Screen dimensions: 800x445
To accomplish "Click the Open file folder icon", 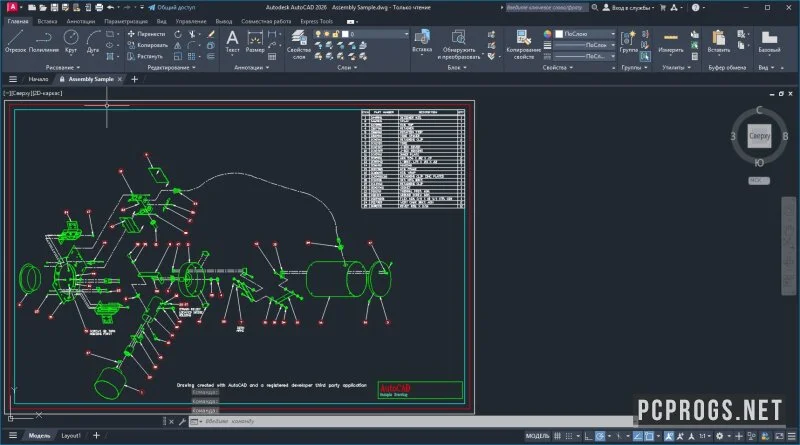I will coord(43,8).
